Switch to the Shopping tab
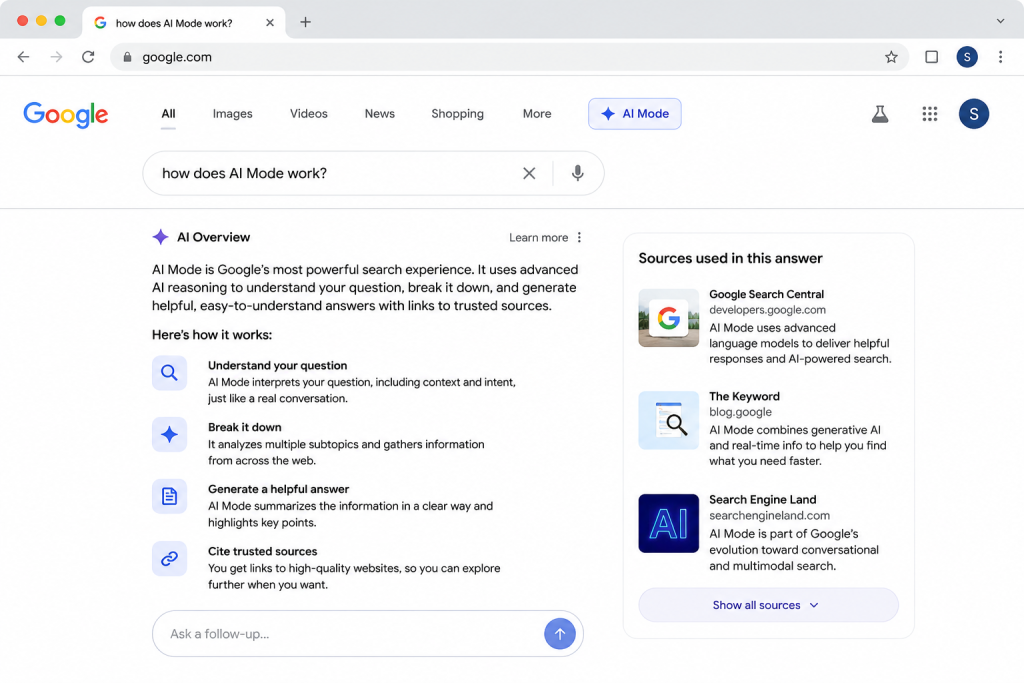This screenshot has height=683, width=1024. [x=457, y=114]
